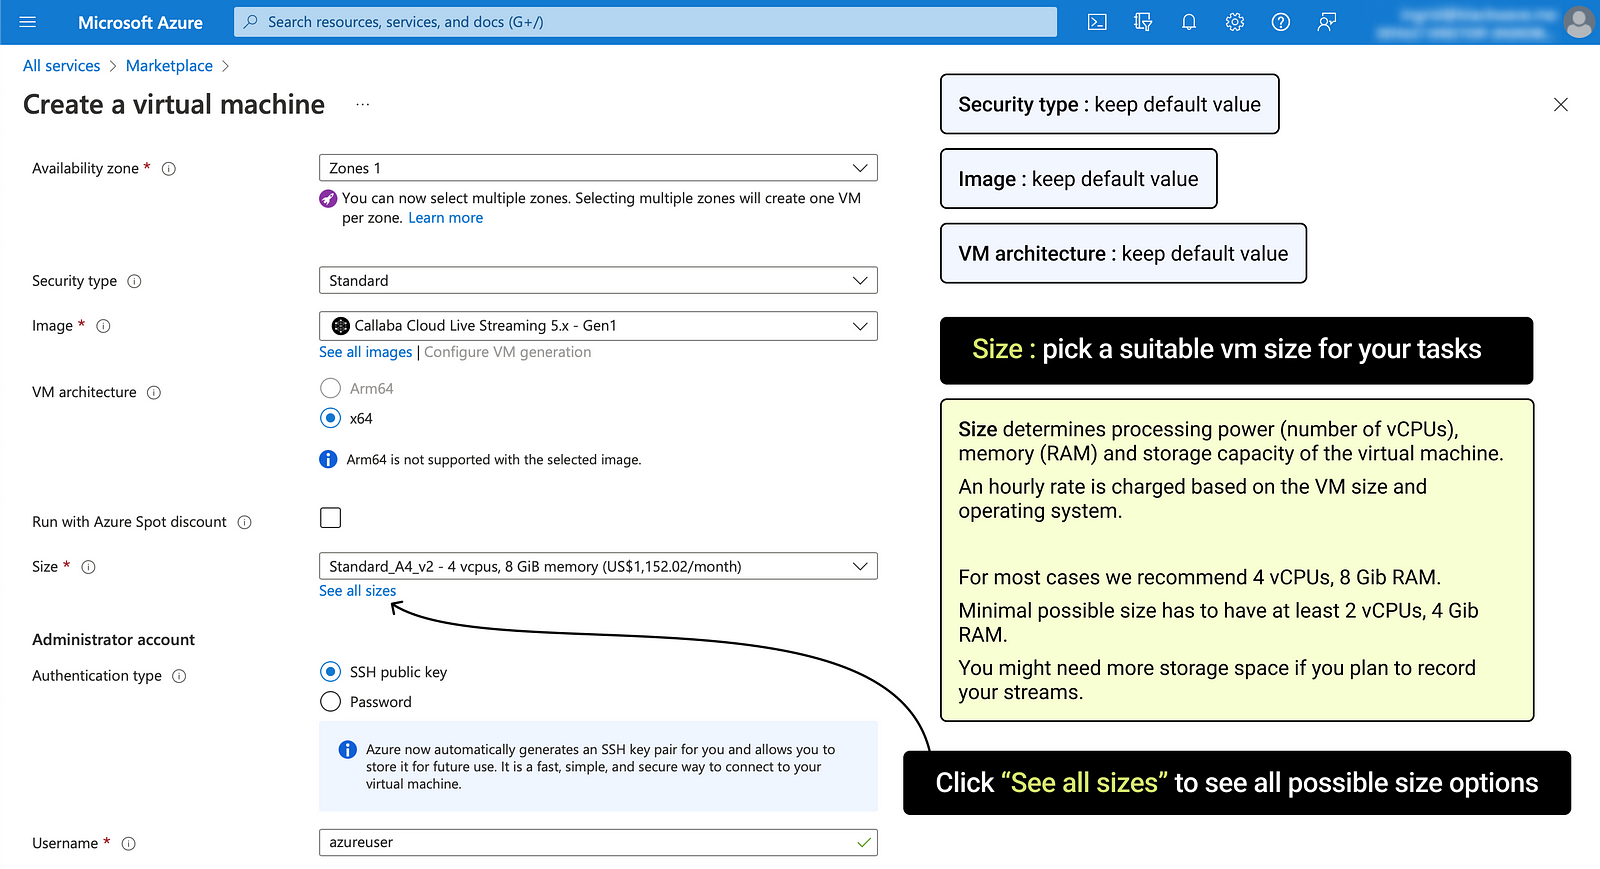Select the x64 architecture radio button
The width and height of the screenshot is (1600, 869).
tap(330, 418)
